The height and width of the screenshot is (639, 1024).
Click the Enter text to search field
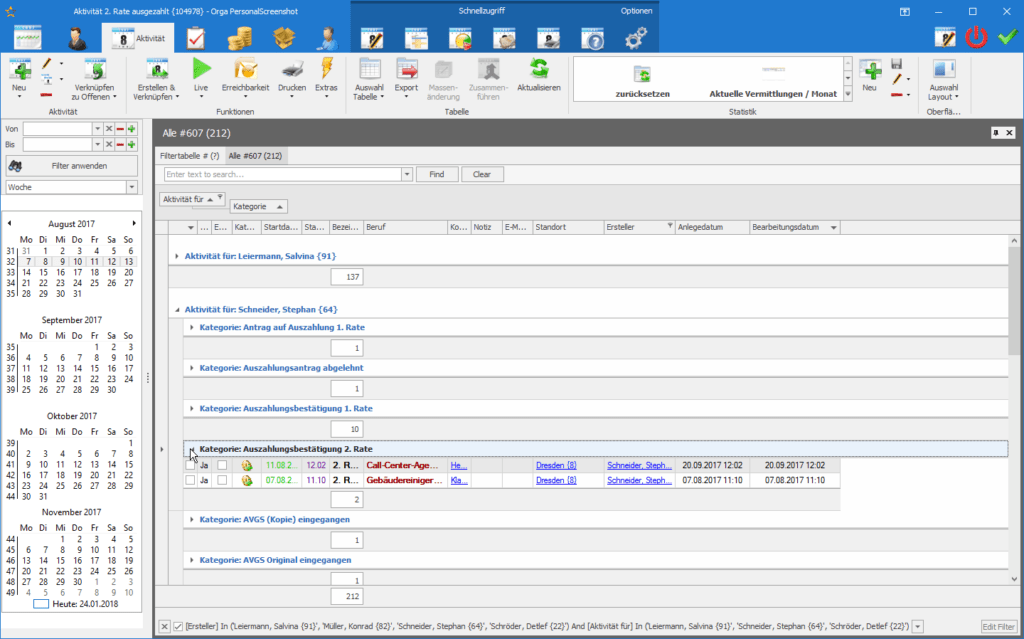pyautogui.click(x=283, y=174)
